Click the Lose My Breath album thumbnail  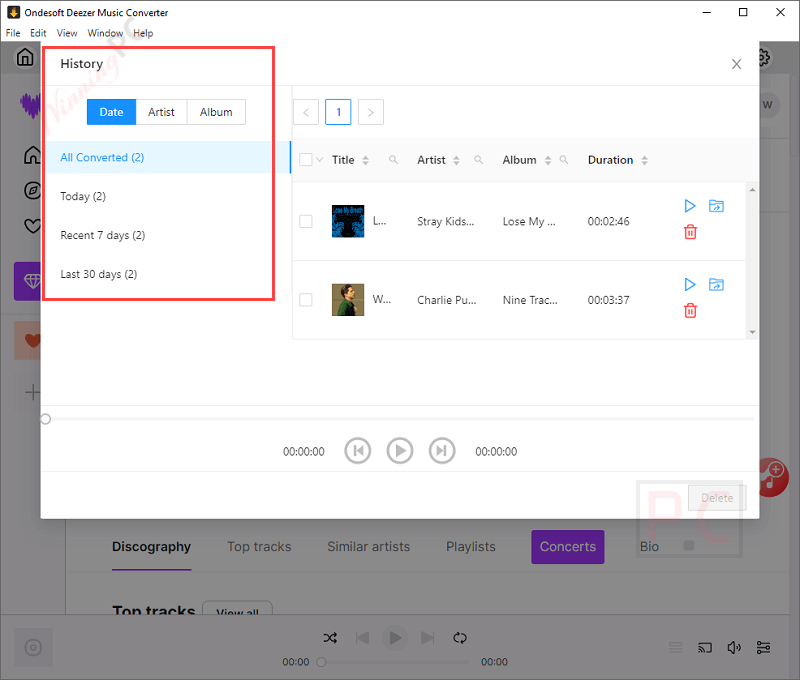point(348,221)
